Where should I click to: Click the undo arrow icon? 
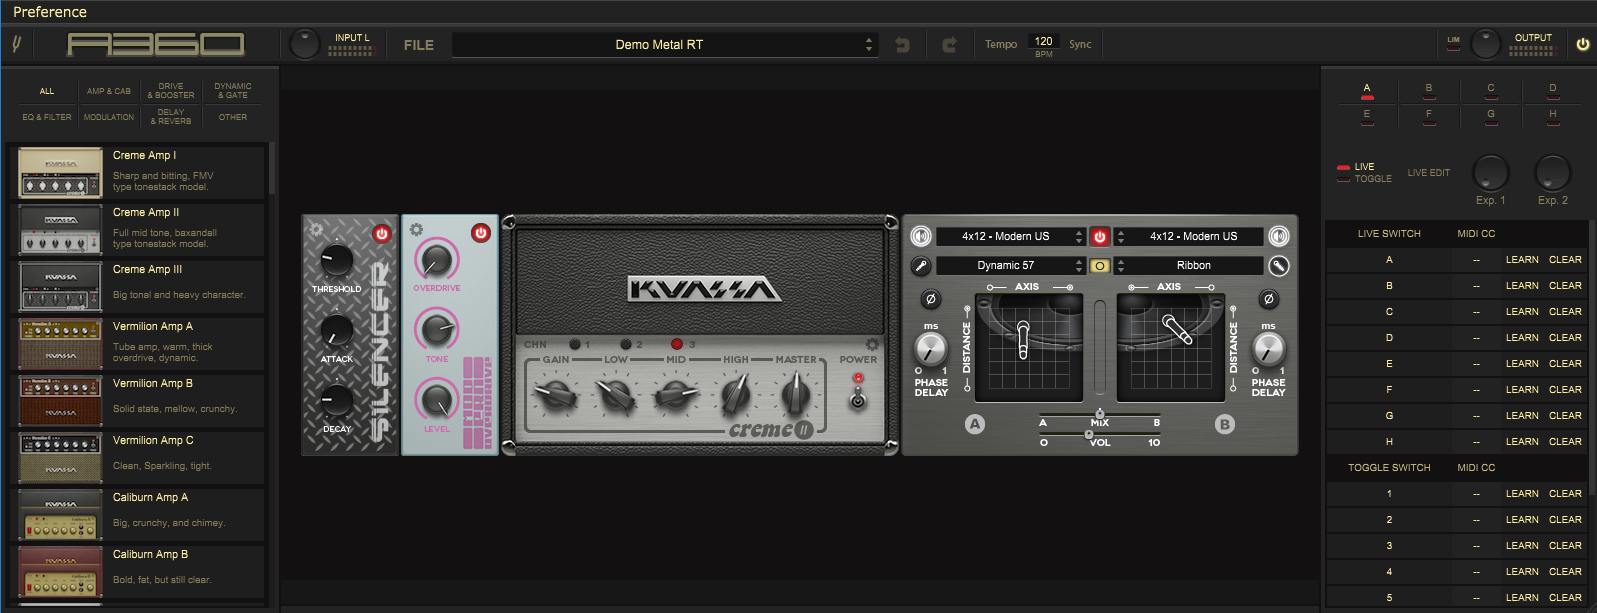(x=902, y=45)
